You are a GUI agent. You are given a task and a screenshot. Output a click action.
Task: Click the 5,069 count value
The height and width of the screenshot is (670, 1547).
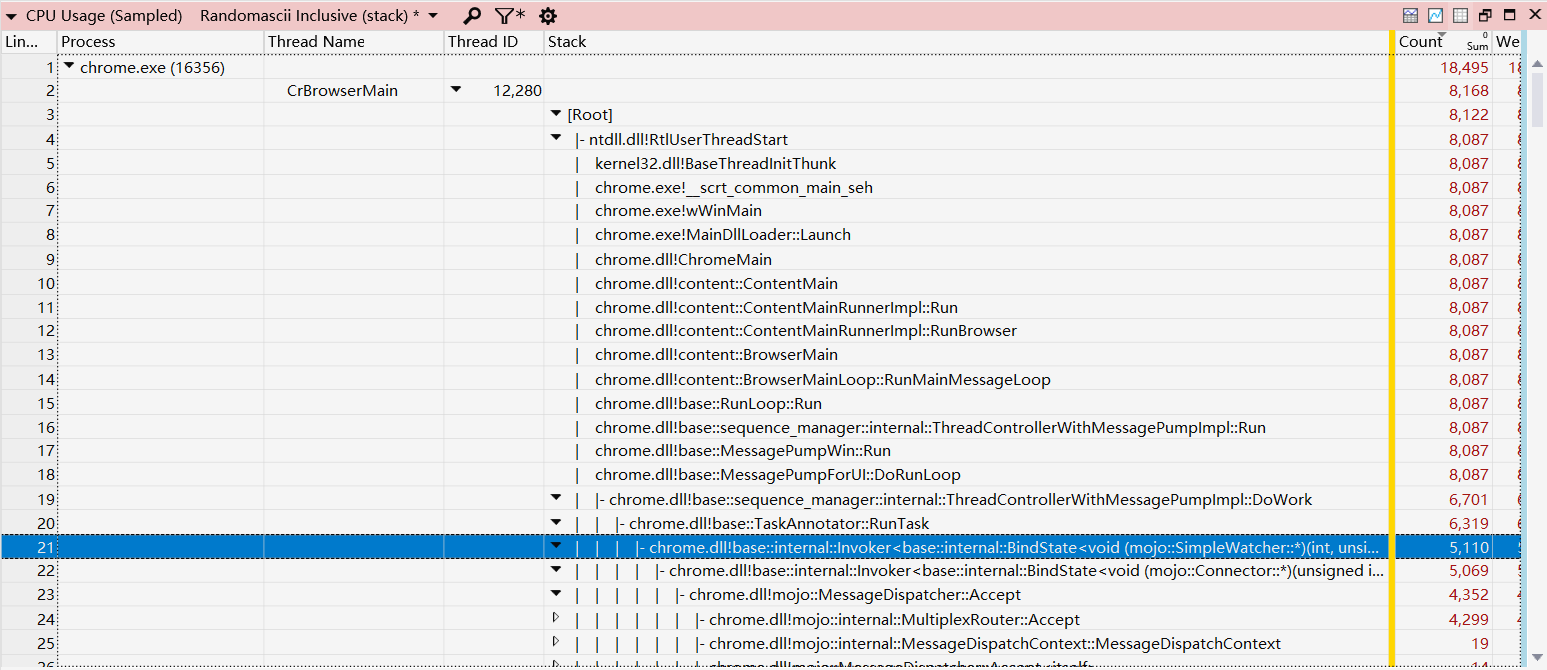coord(1468,571)
